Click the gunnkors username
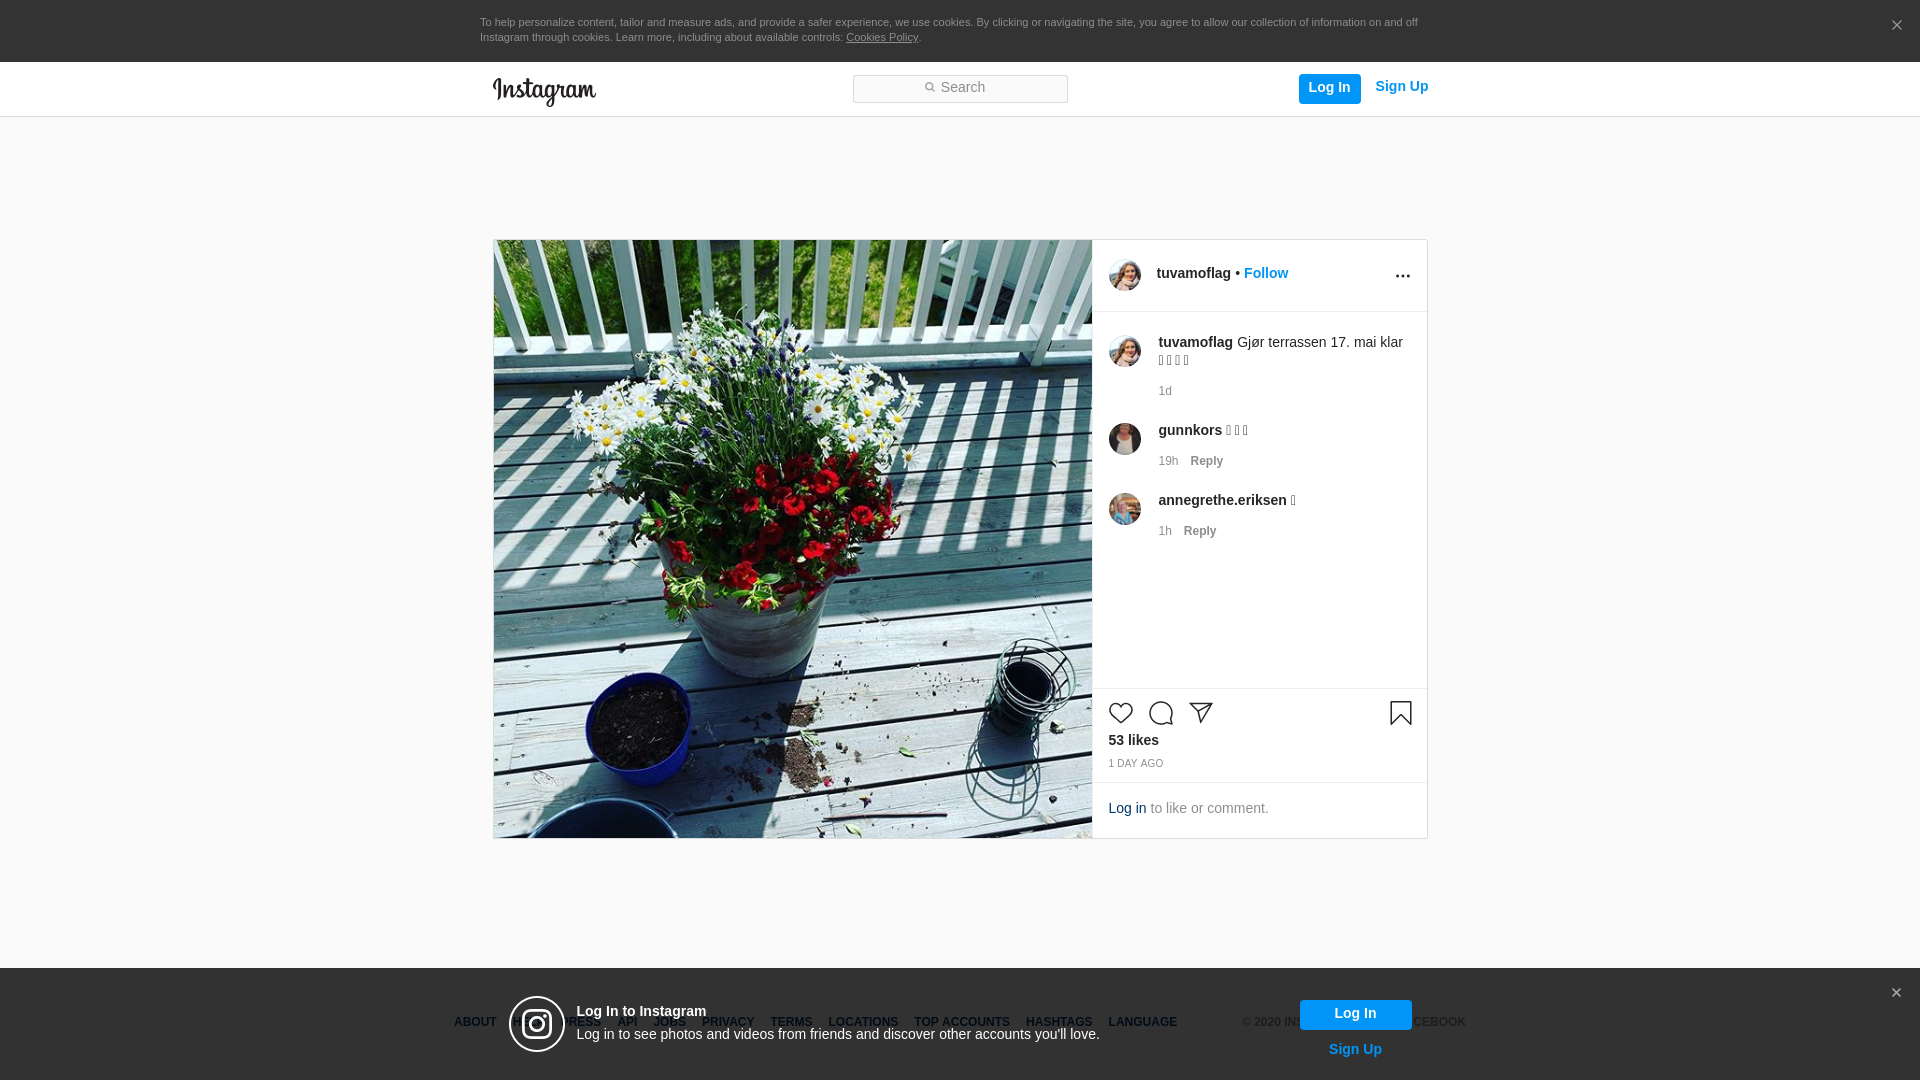 (1190, 430)
